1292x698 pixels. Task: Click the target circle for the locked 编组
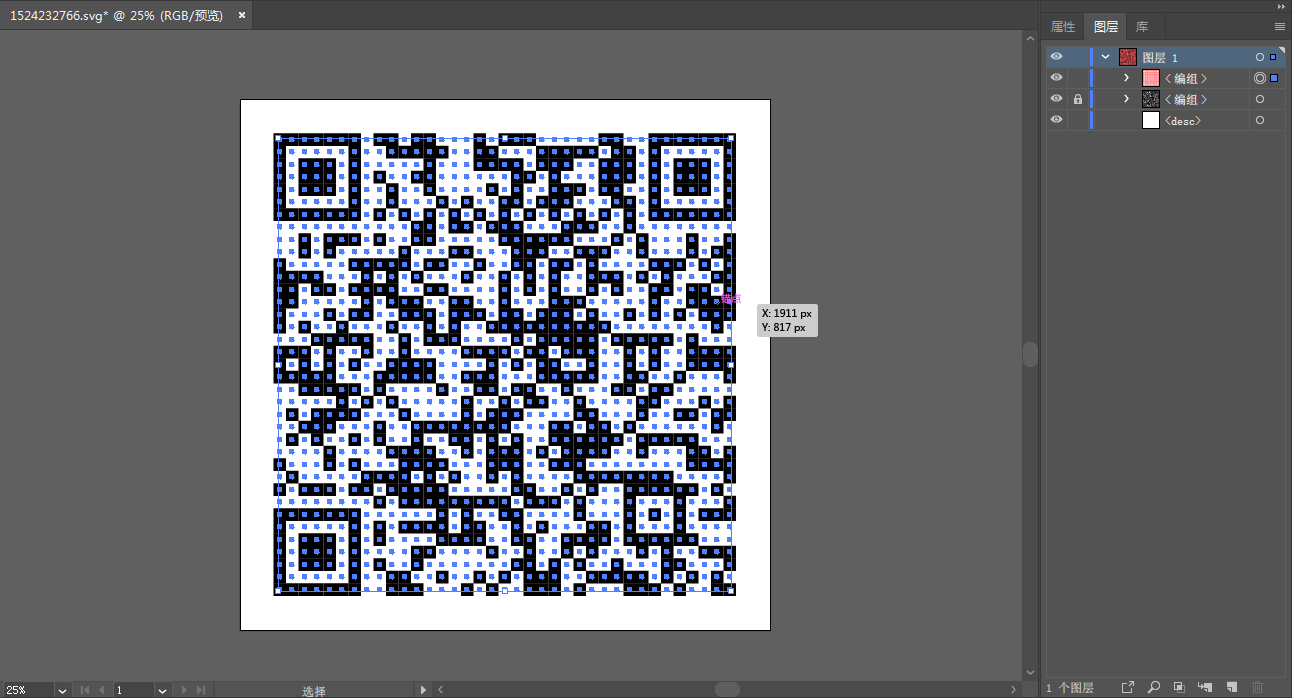pyautogui.click(x=1260, y=99)
